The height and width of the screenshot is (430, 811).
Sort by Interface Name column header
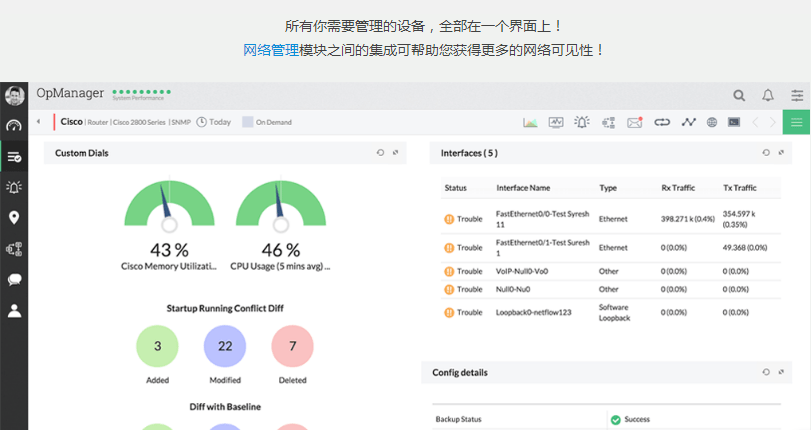coord(523,188)
